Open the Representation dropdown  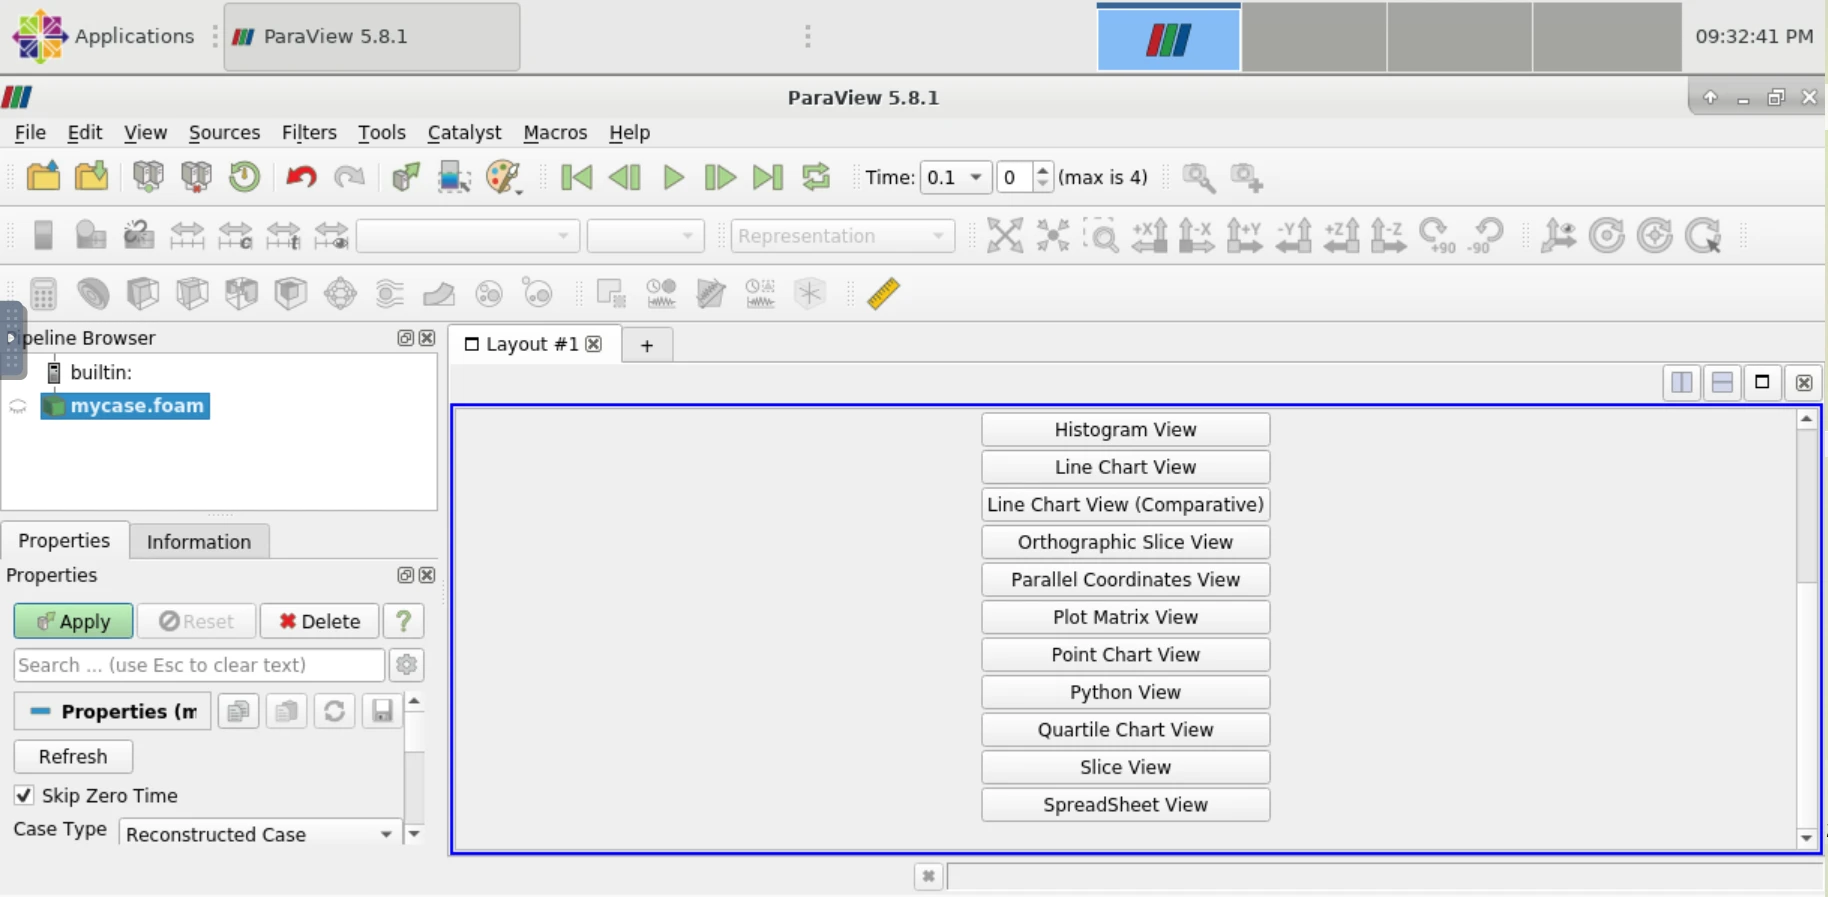pyautogui.click(x=842, y=236)
